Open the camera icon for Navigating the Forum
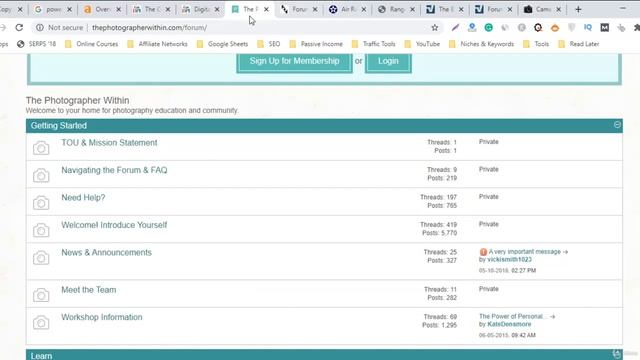The height and width of the screenshot is (360, 640). click(x=41, y=175)
